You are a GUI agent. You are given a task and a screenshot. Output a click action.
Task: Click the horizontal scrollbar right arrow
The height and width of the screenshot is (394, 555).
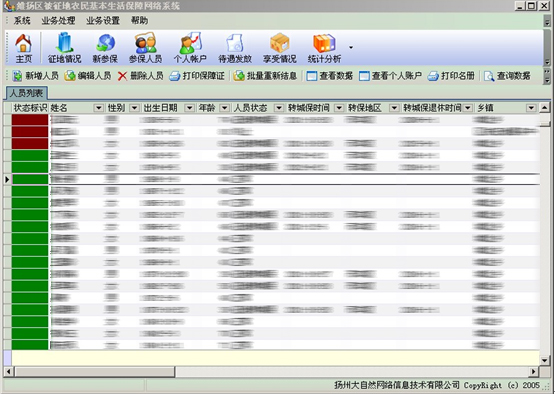tap(534, 371)
